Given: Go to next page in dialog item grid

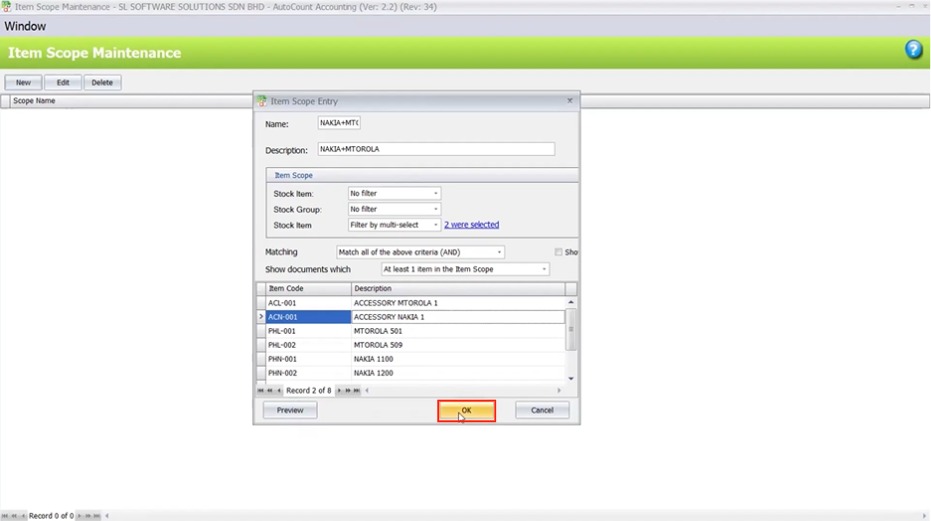Looking at the screenshot, I should (x=348, y=390).
